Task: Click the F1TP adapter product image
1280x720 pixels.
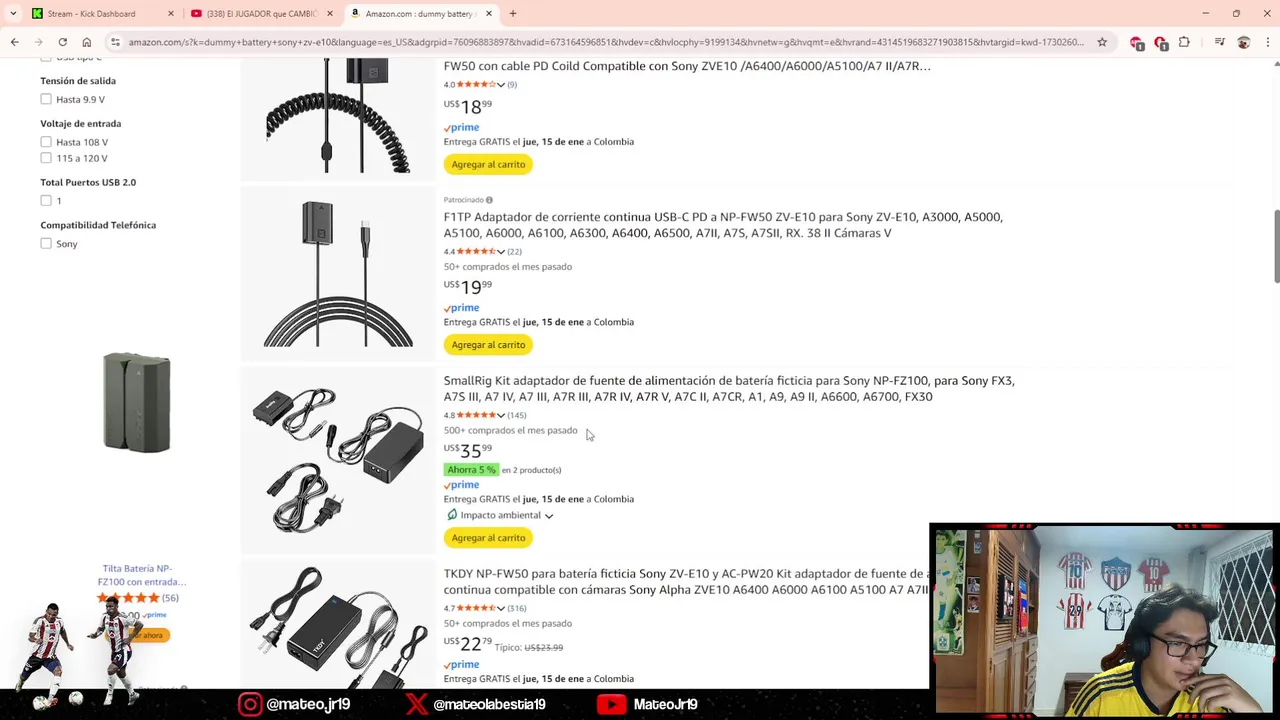Action: coord(338,273)
